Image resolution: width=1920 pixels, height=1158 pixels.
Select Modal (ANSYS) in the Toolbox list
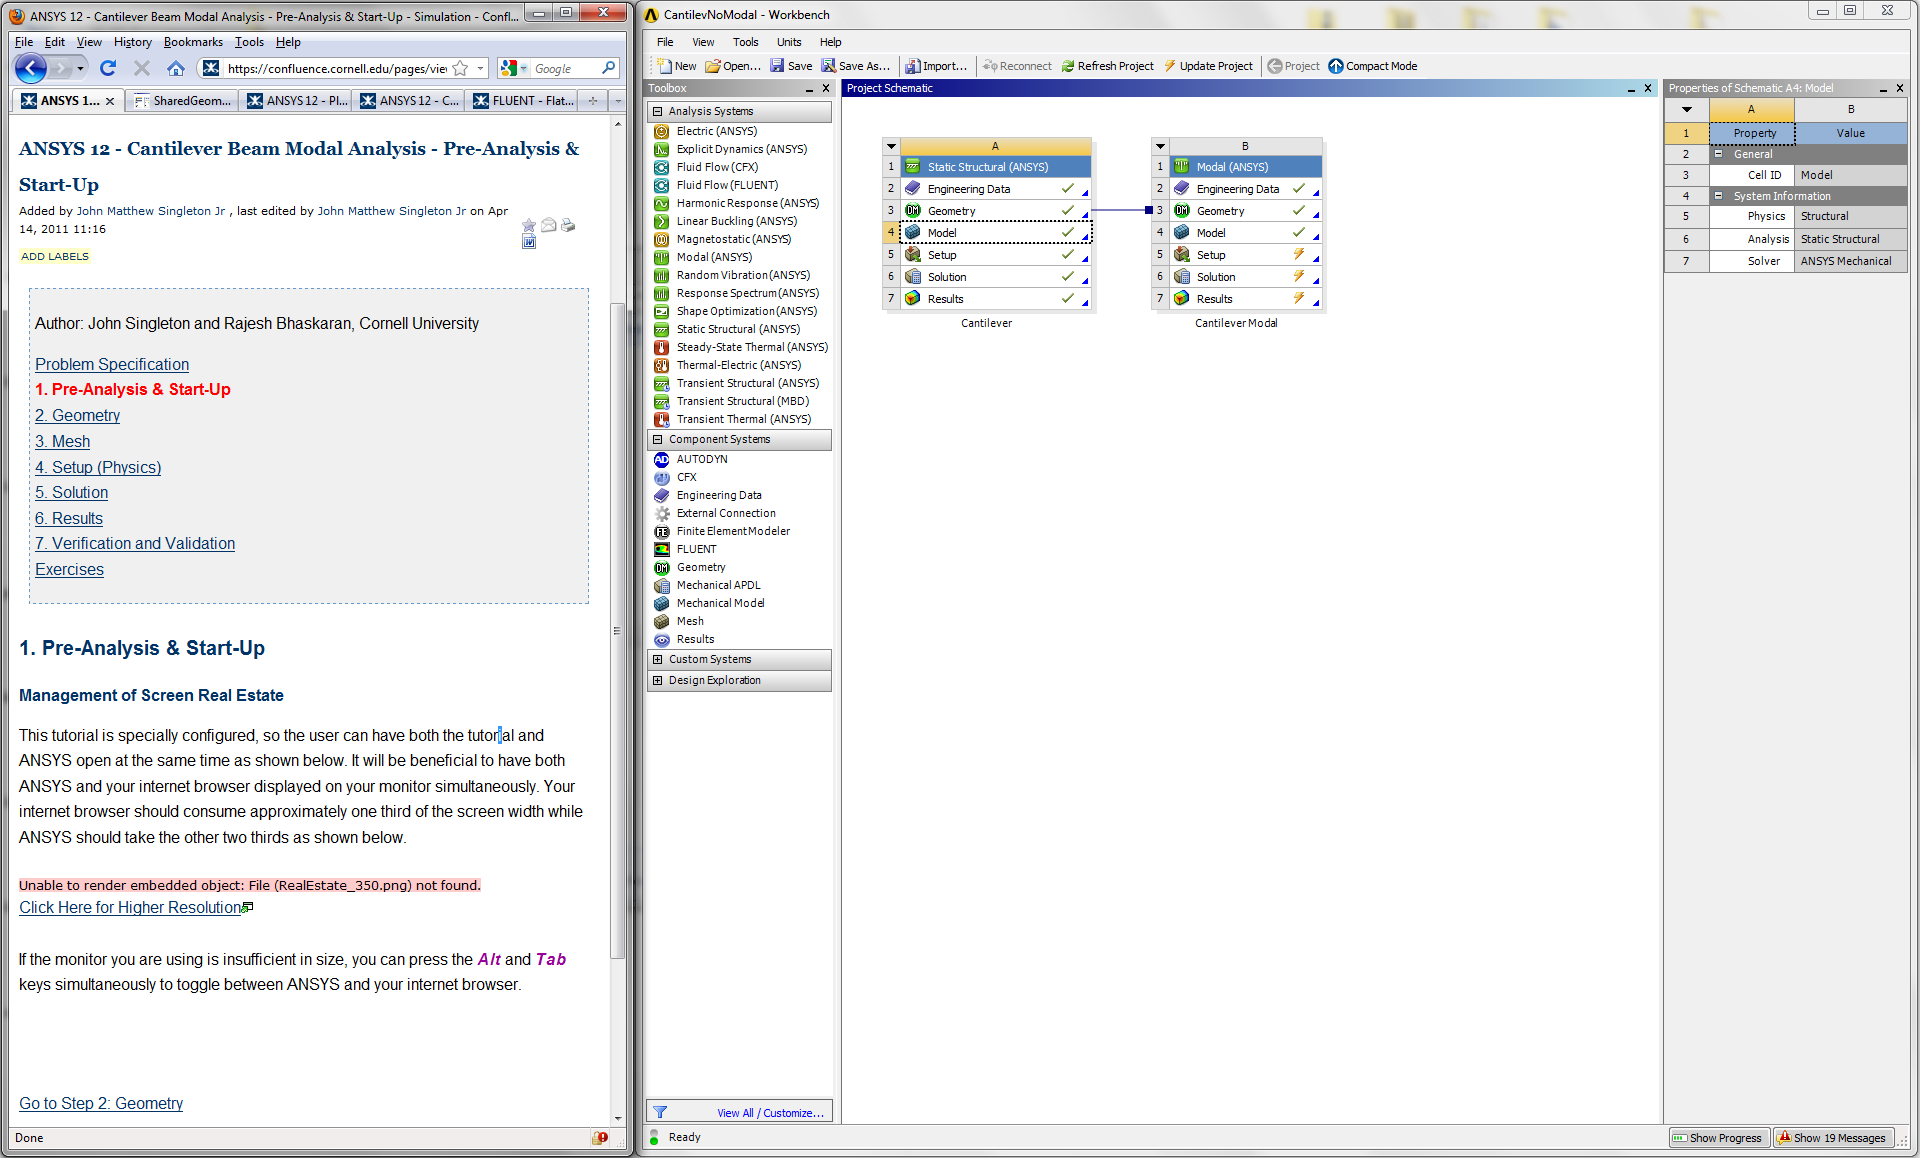click(714, 257)
